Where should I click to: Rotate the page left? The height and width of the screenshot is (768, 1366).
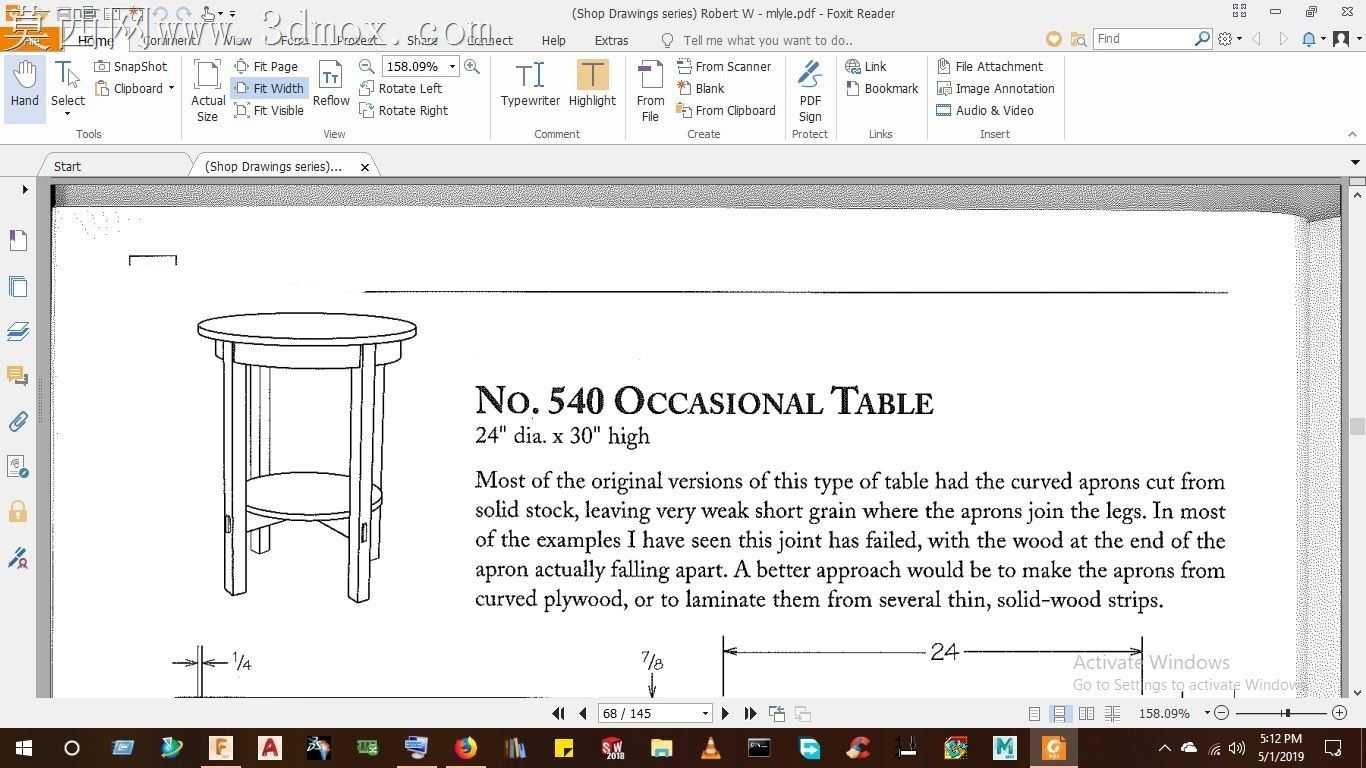tap(401, 88)
